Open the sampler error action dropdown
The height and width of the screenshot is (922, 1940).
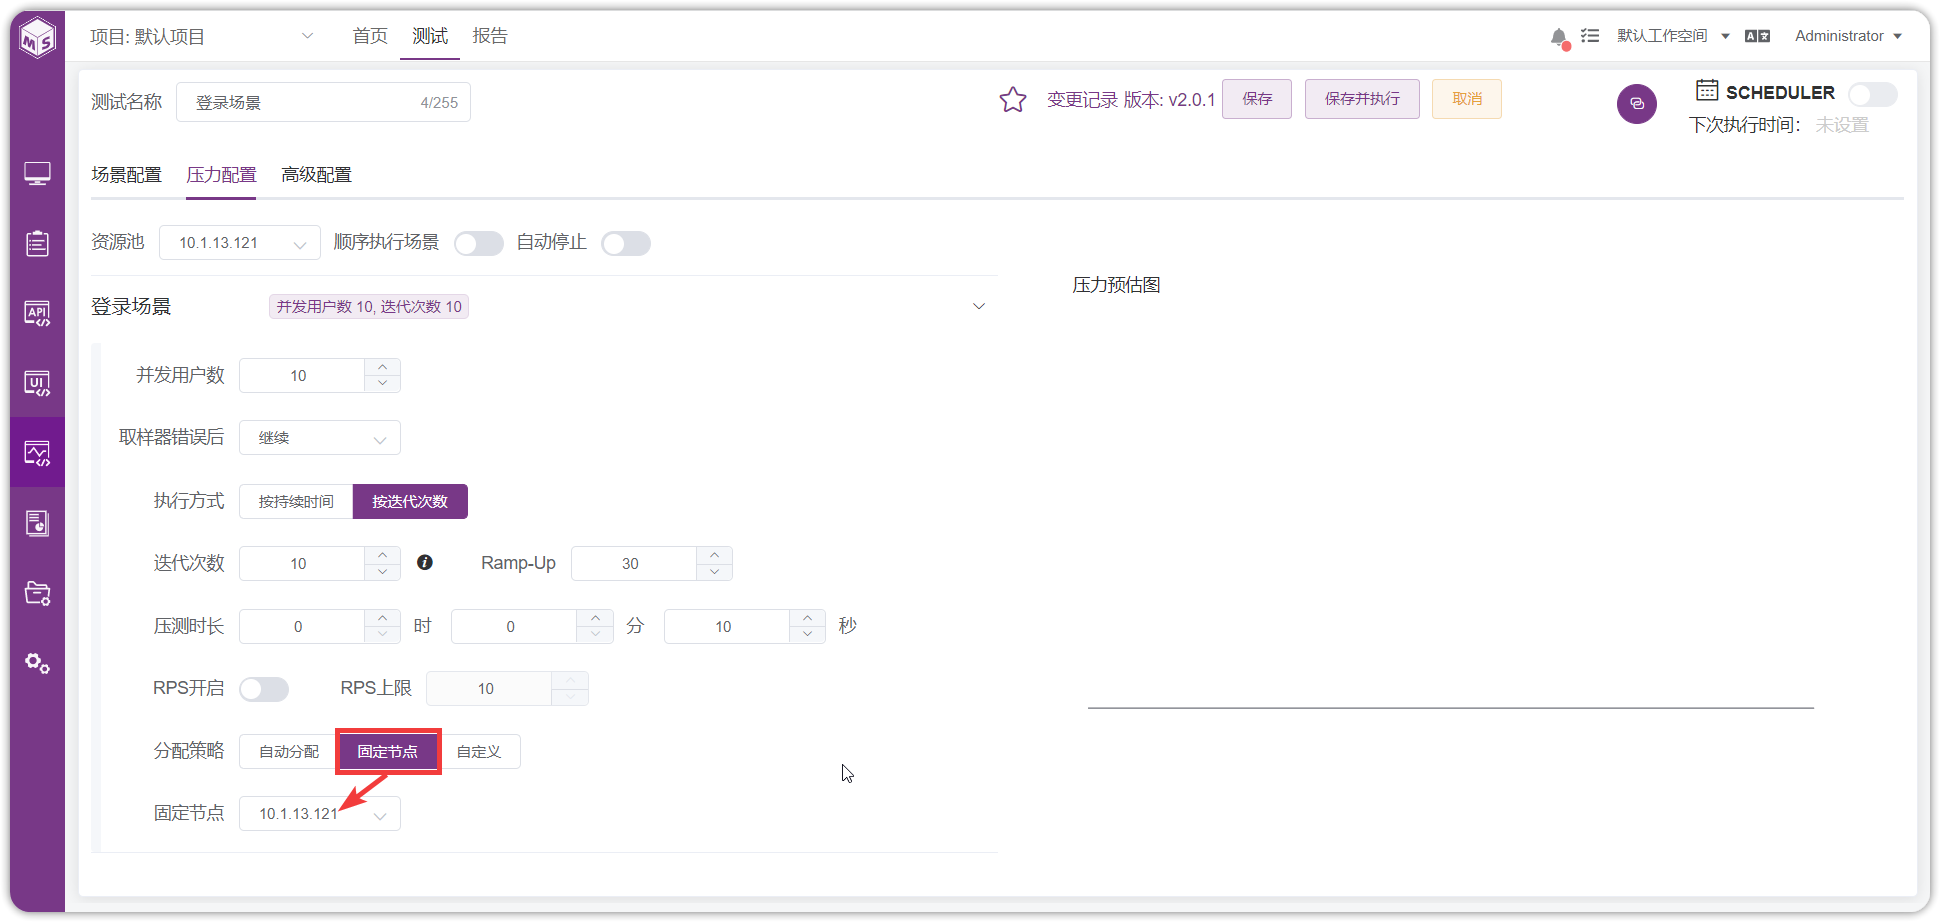320,438
